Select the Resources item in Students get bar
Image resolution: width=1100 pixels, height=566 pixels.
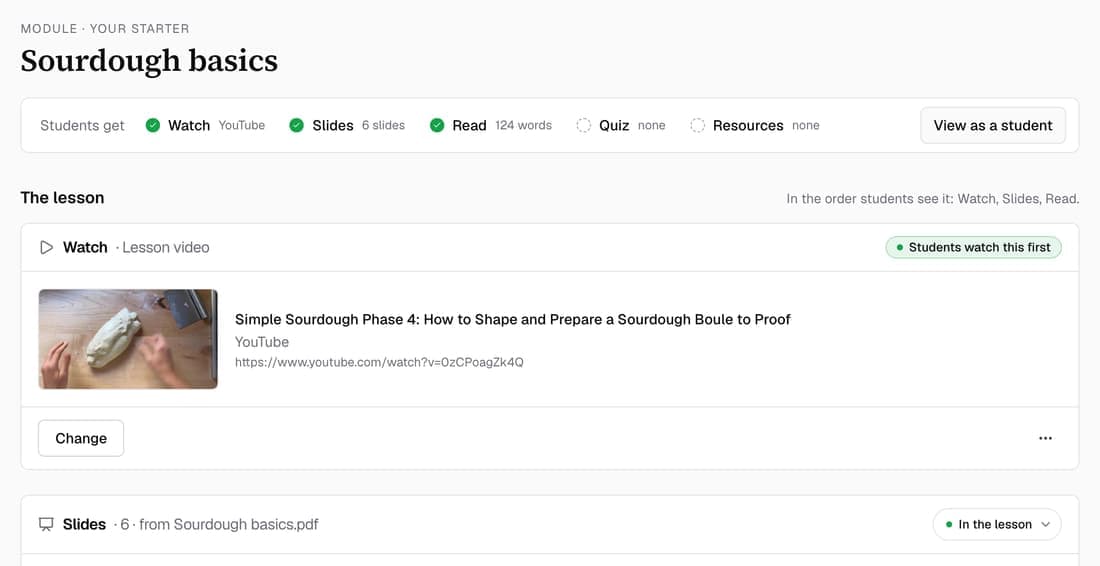point(755,126)
